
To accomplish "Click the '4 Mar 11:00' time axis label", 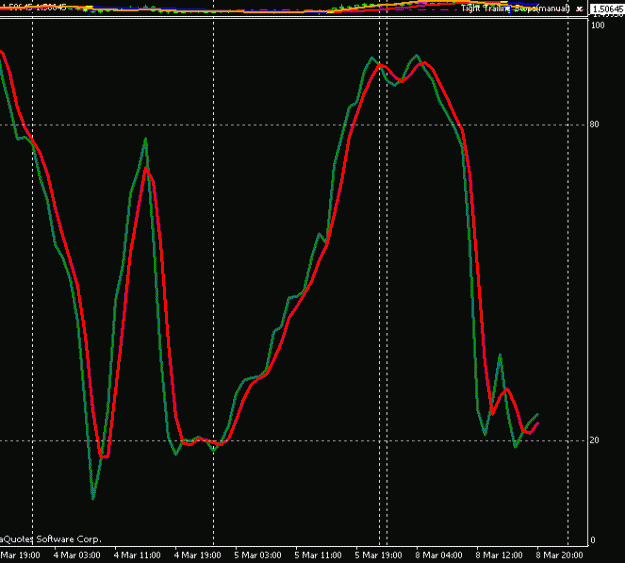I will pos(137,555).
